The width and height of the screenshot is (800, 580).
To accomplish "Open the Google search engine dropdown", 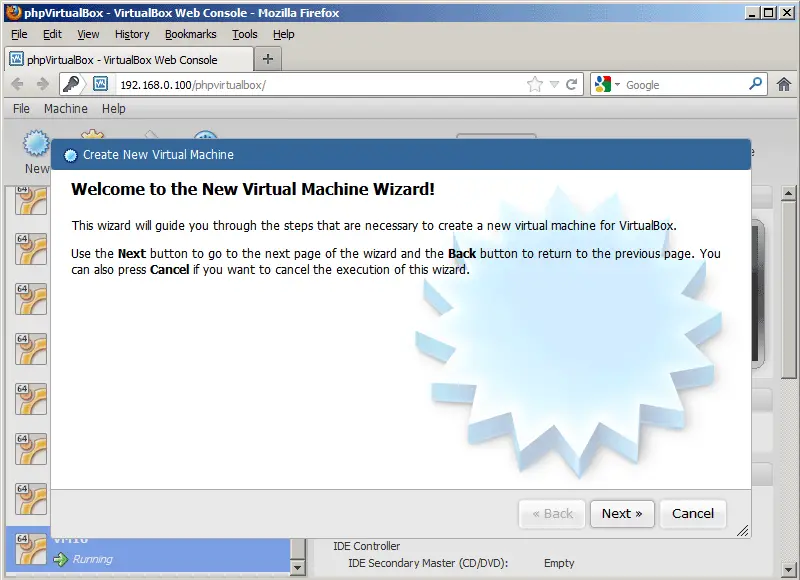I will click(x=617, y=84).
